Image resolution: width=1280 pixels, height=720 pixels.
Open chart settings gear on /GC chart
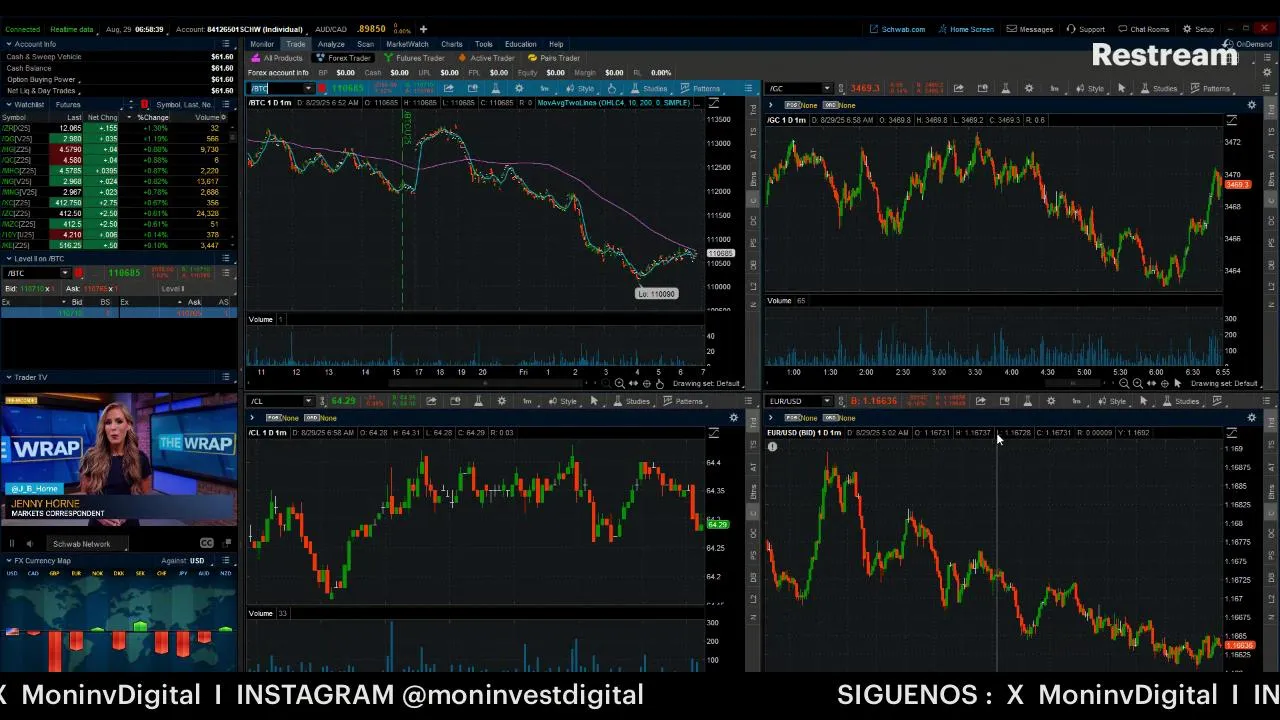[x=1029, y=89]
